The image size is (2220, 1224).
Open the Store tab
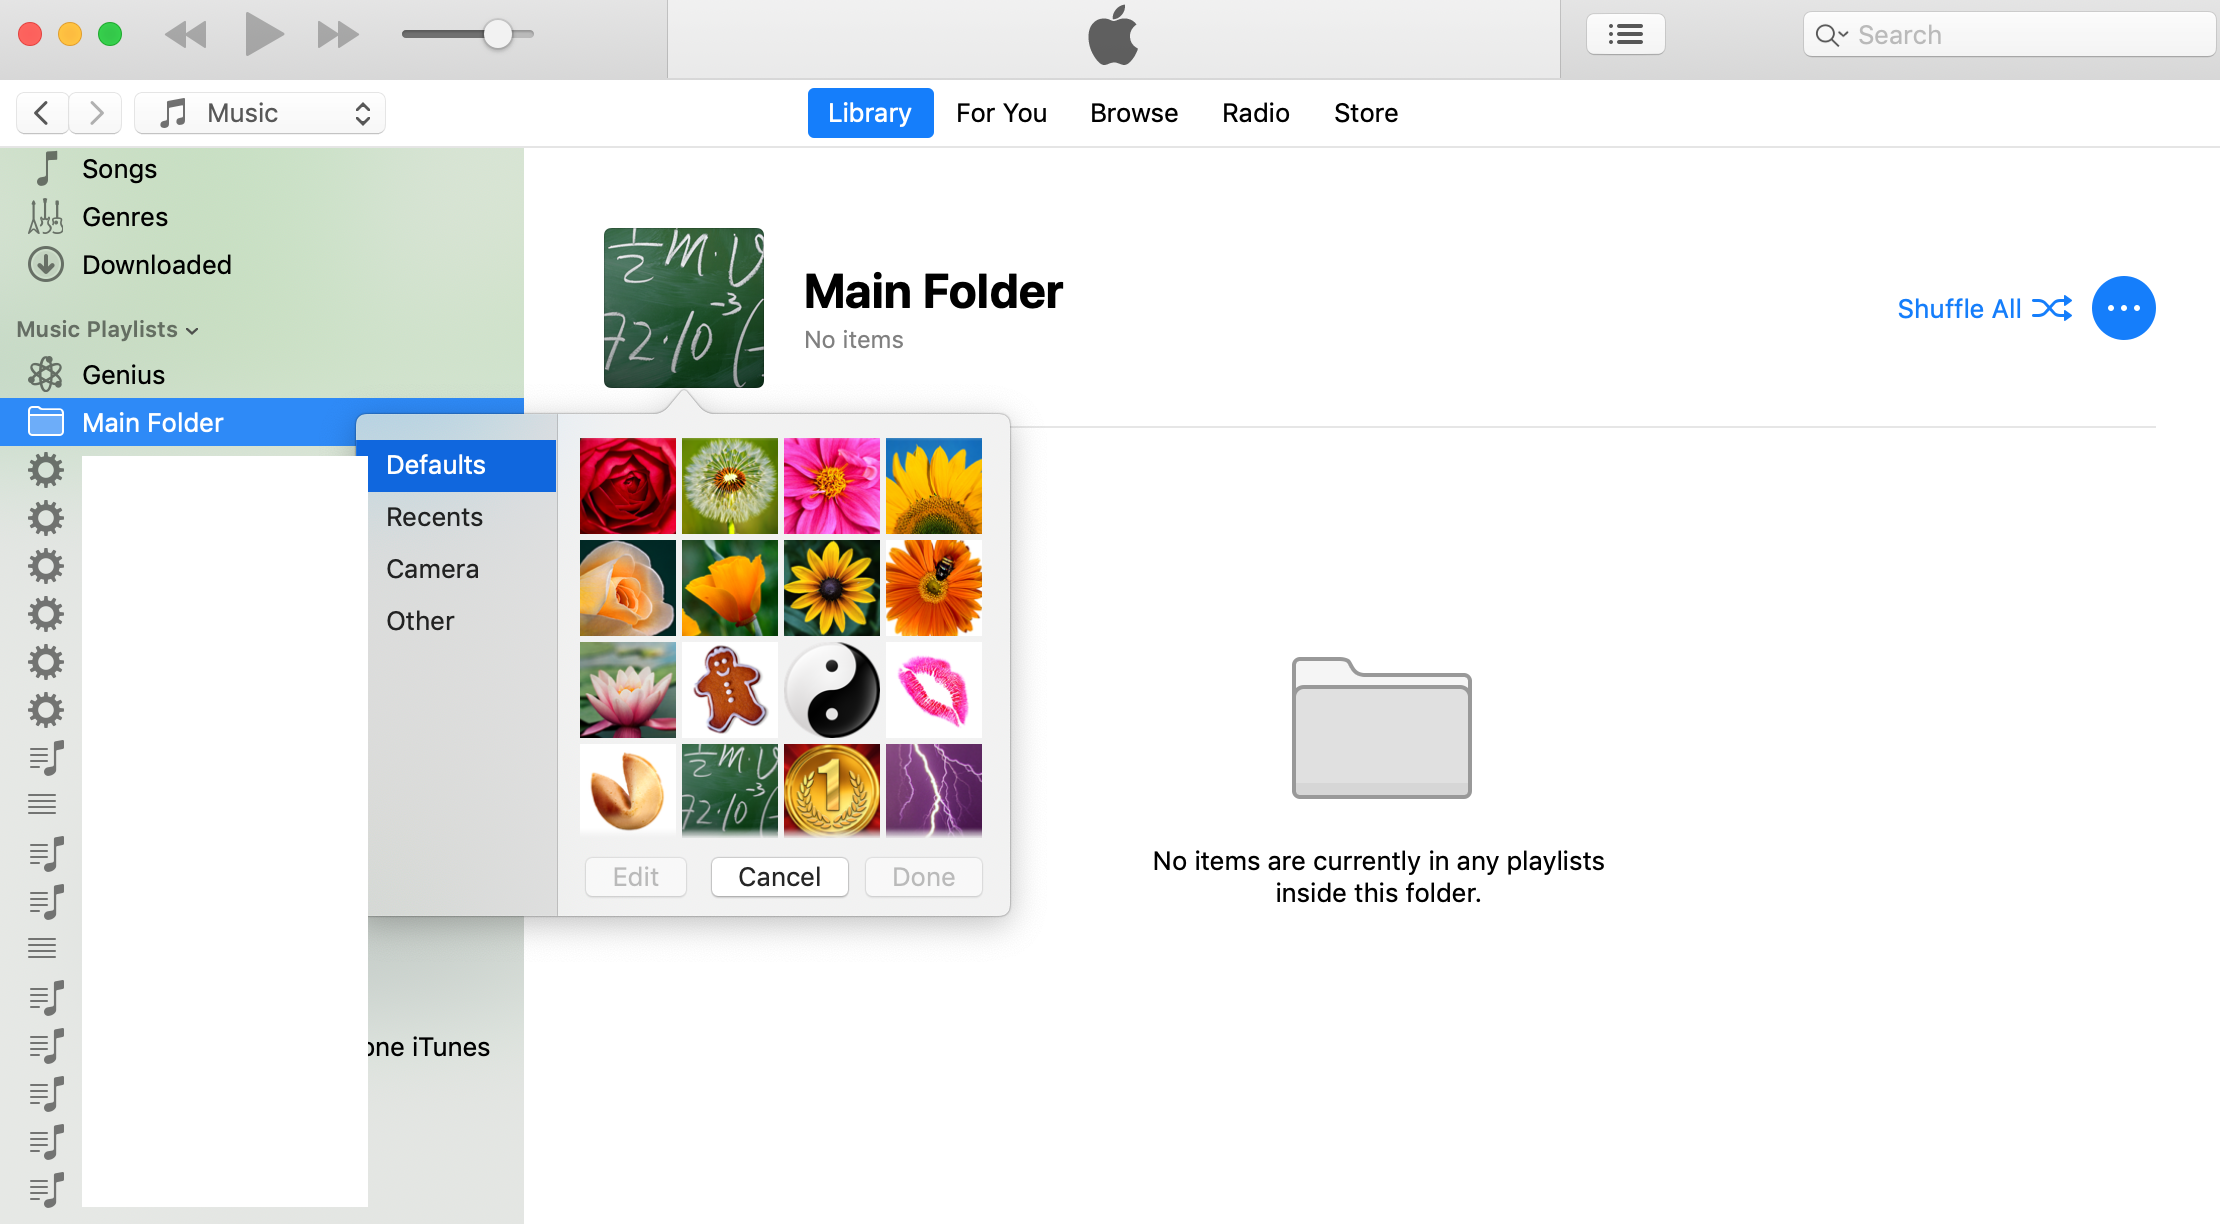tap(1365, 113)
